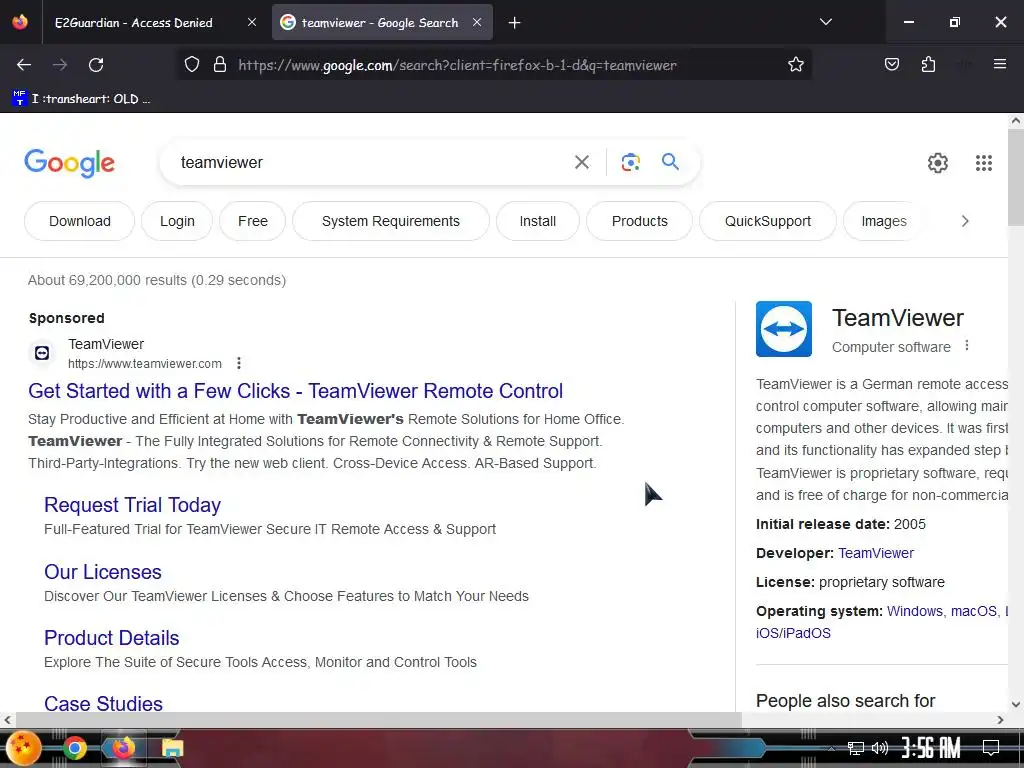Clear the Google search box text
Viewport: 1024px width, 768px height.
point(581,162)
